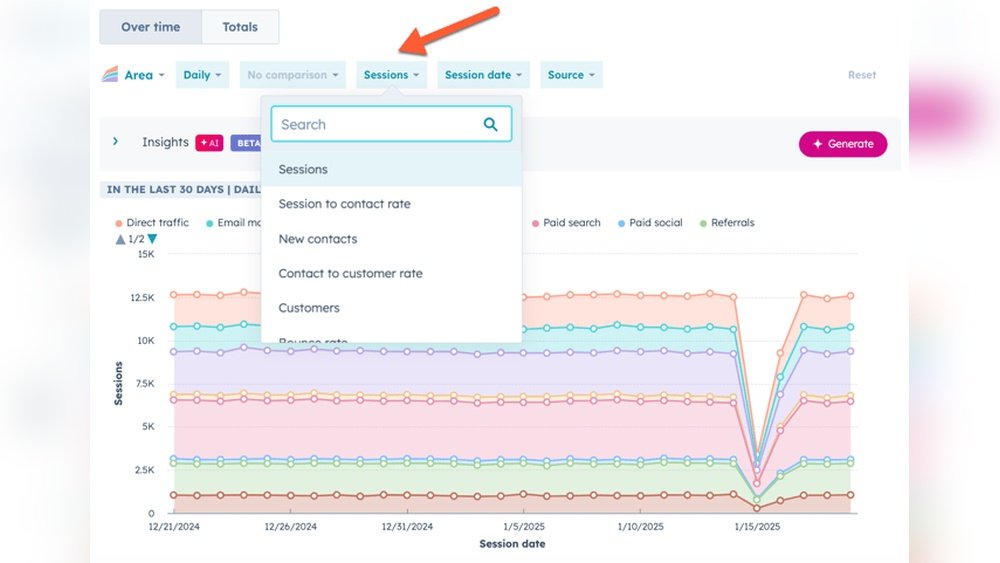Go to previous legend page with up triangle
The image size is (1000, 563).
(x=121, y=239)
